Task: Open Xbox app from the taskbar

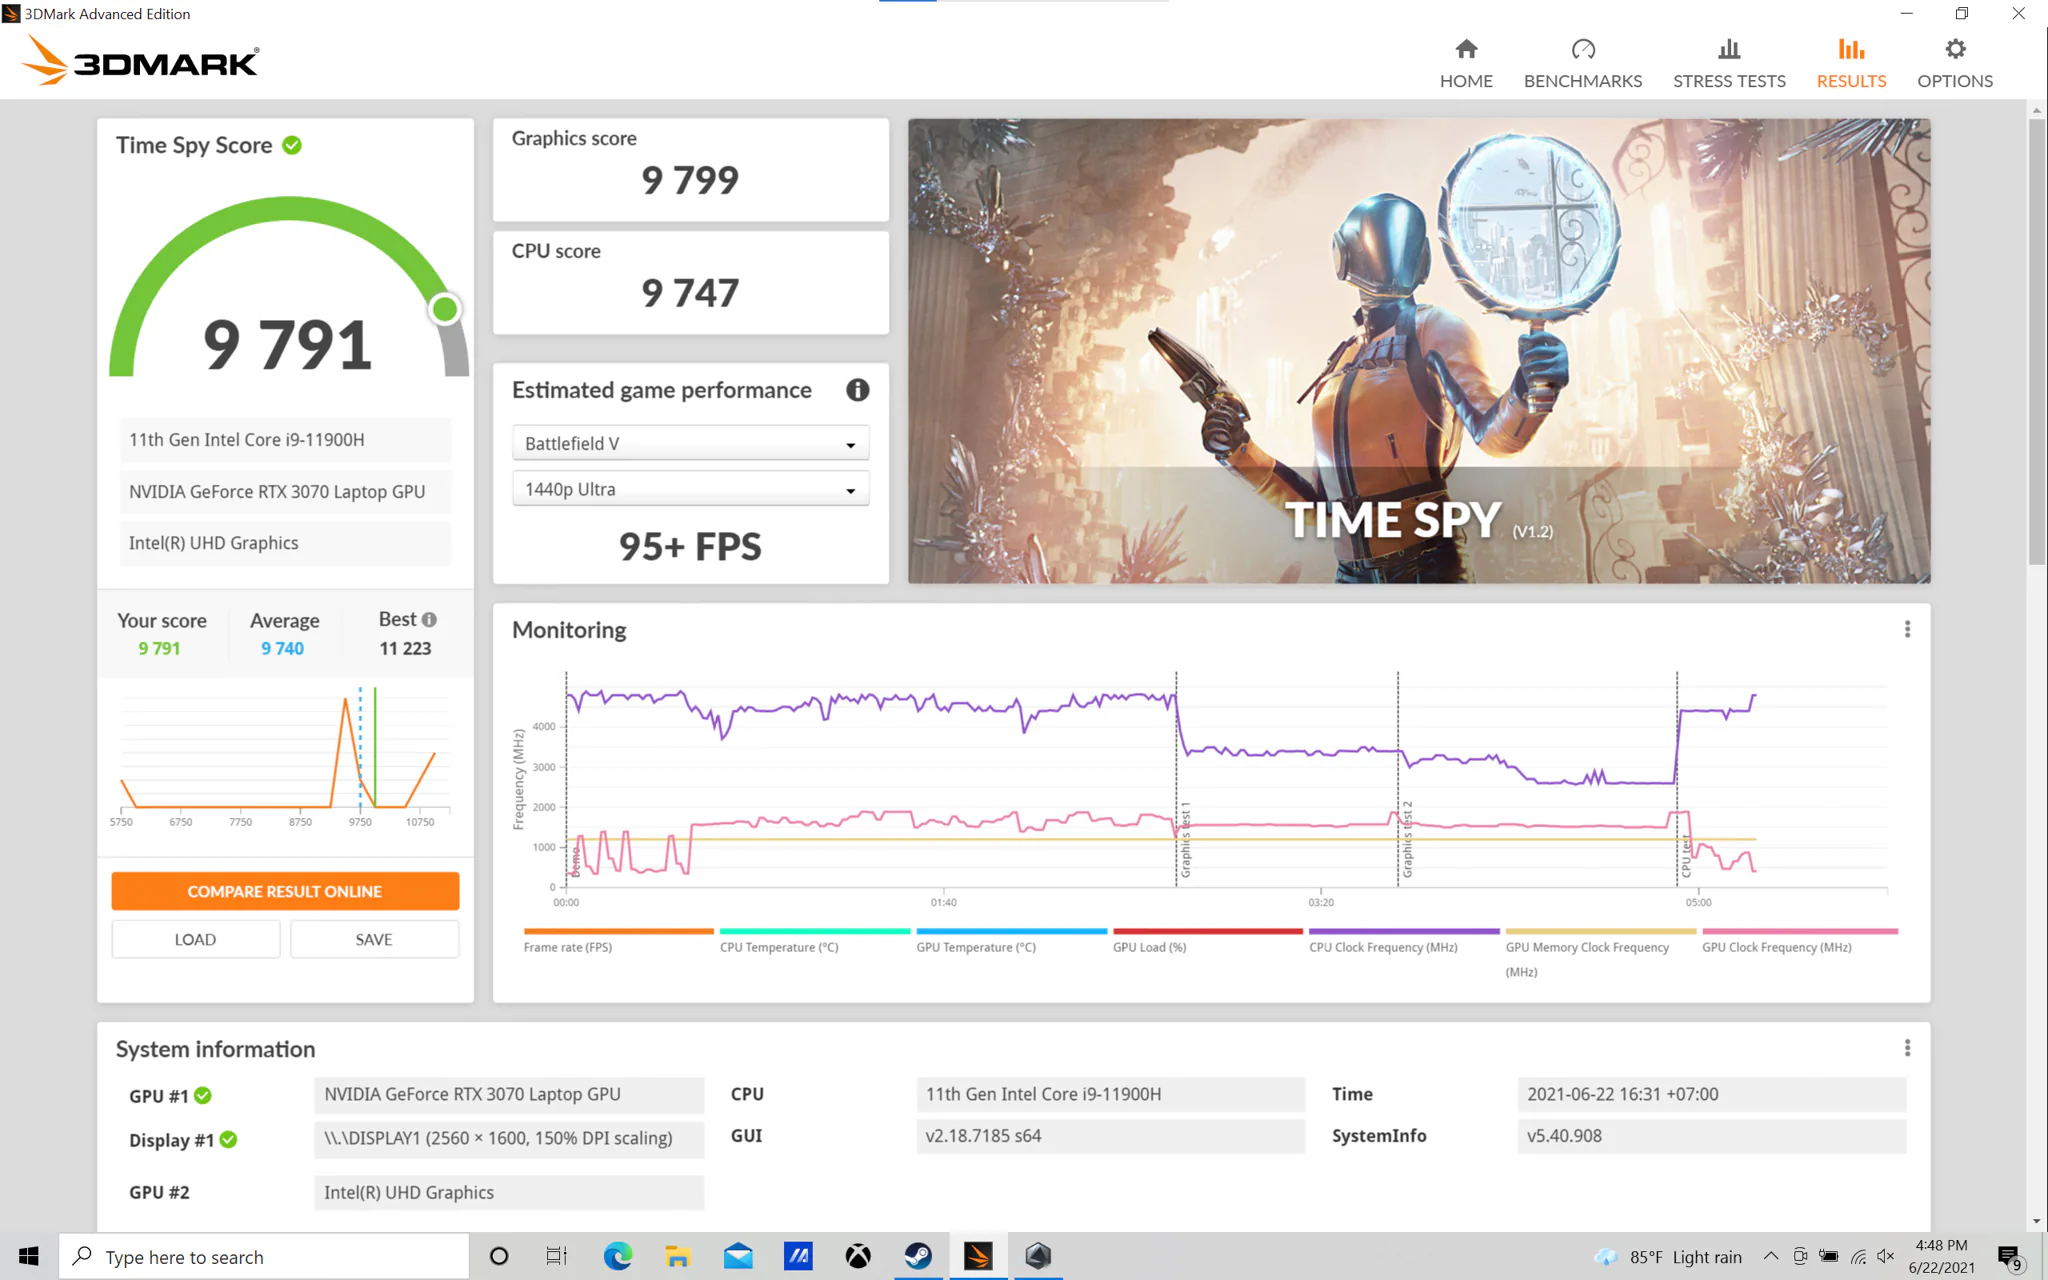Action: (x=858, y=1256)
